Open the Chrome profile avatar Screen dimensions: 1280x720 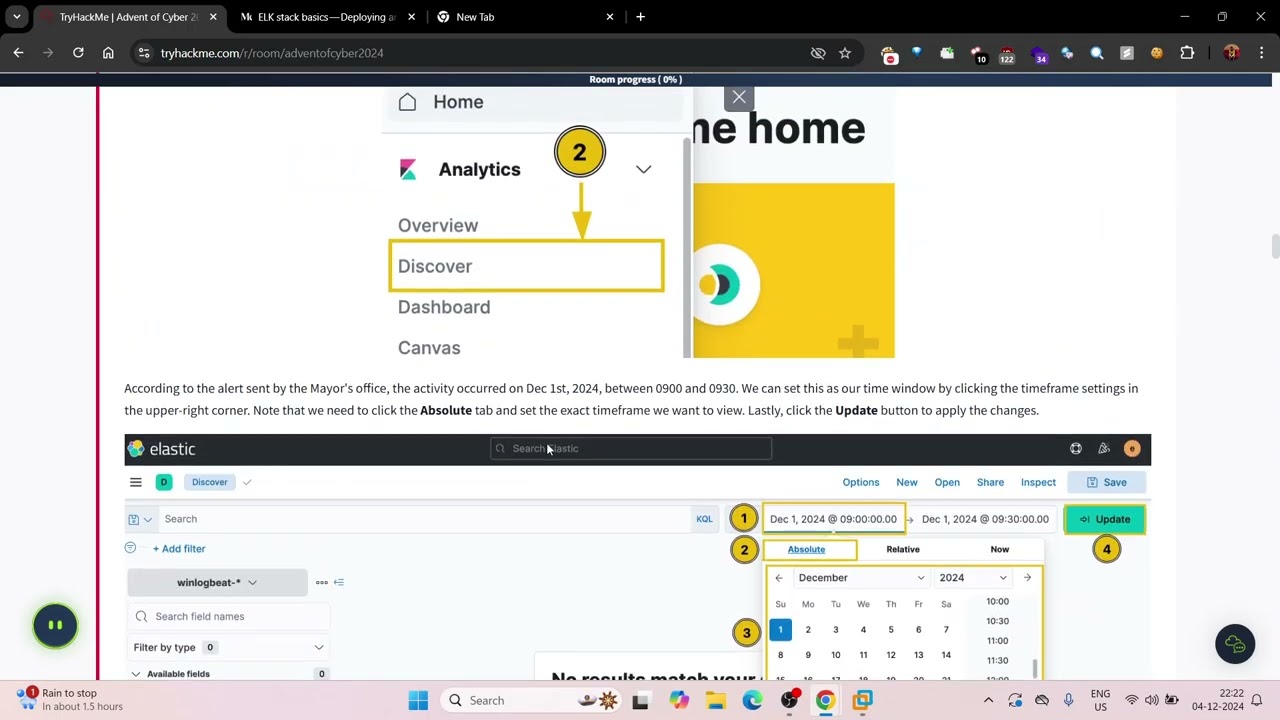point(1232,53)
